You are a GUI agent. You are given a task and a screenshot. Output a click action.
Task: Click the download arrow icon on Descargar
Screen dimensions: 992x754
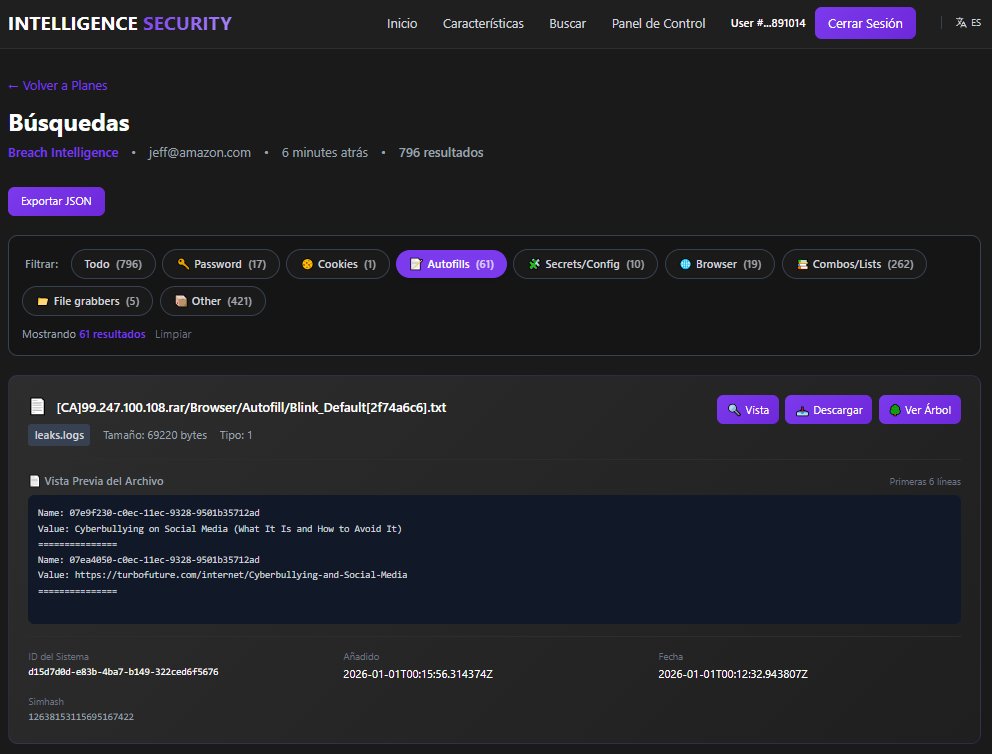click(x=801, y=409)
